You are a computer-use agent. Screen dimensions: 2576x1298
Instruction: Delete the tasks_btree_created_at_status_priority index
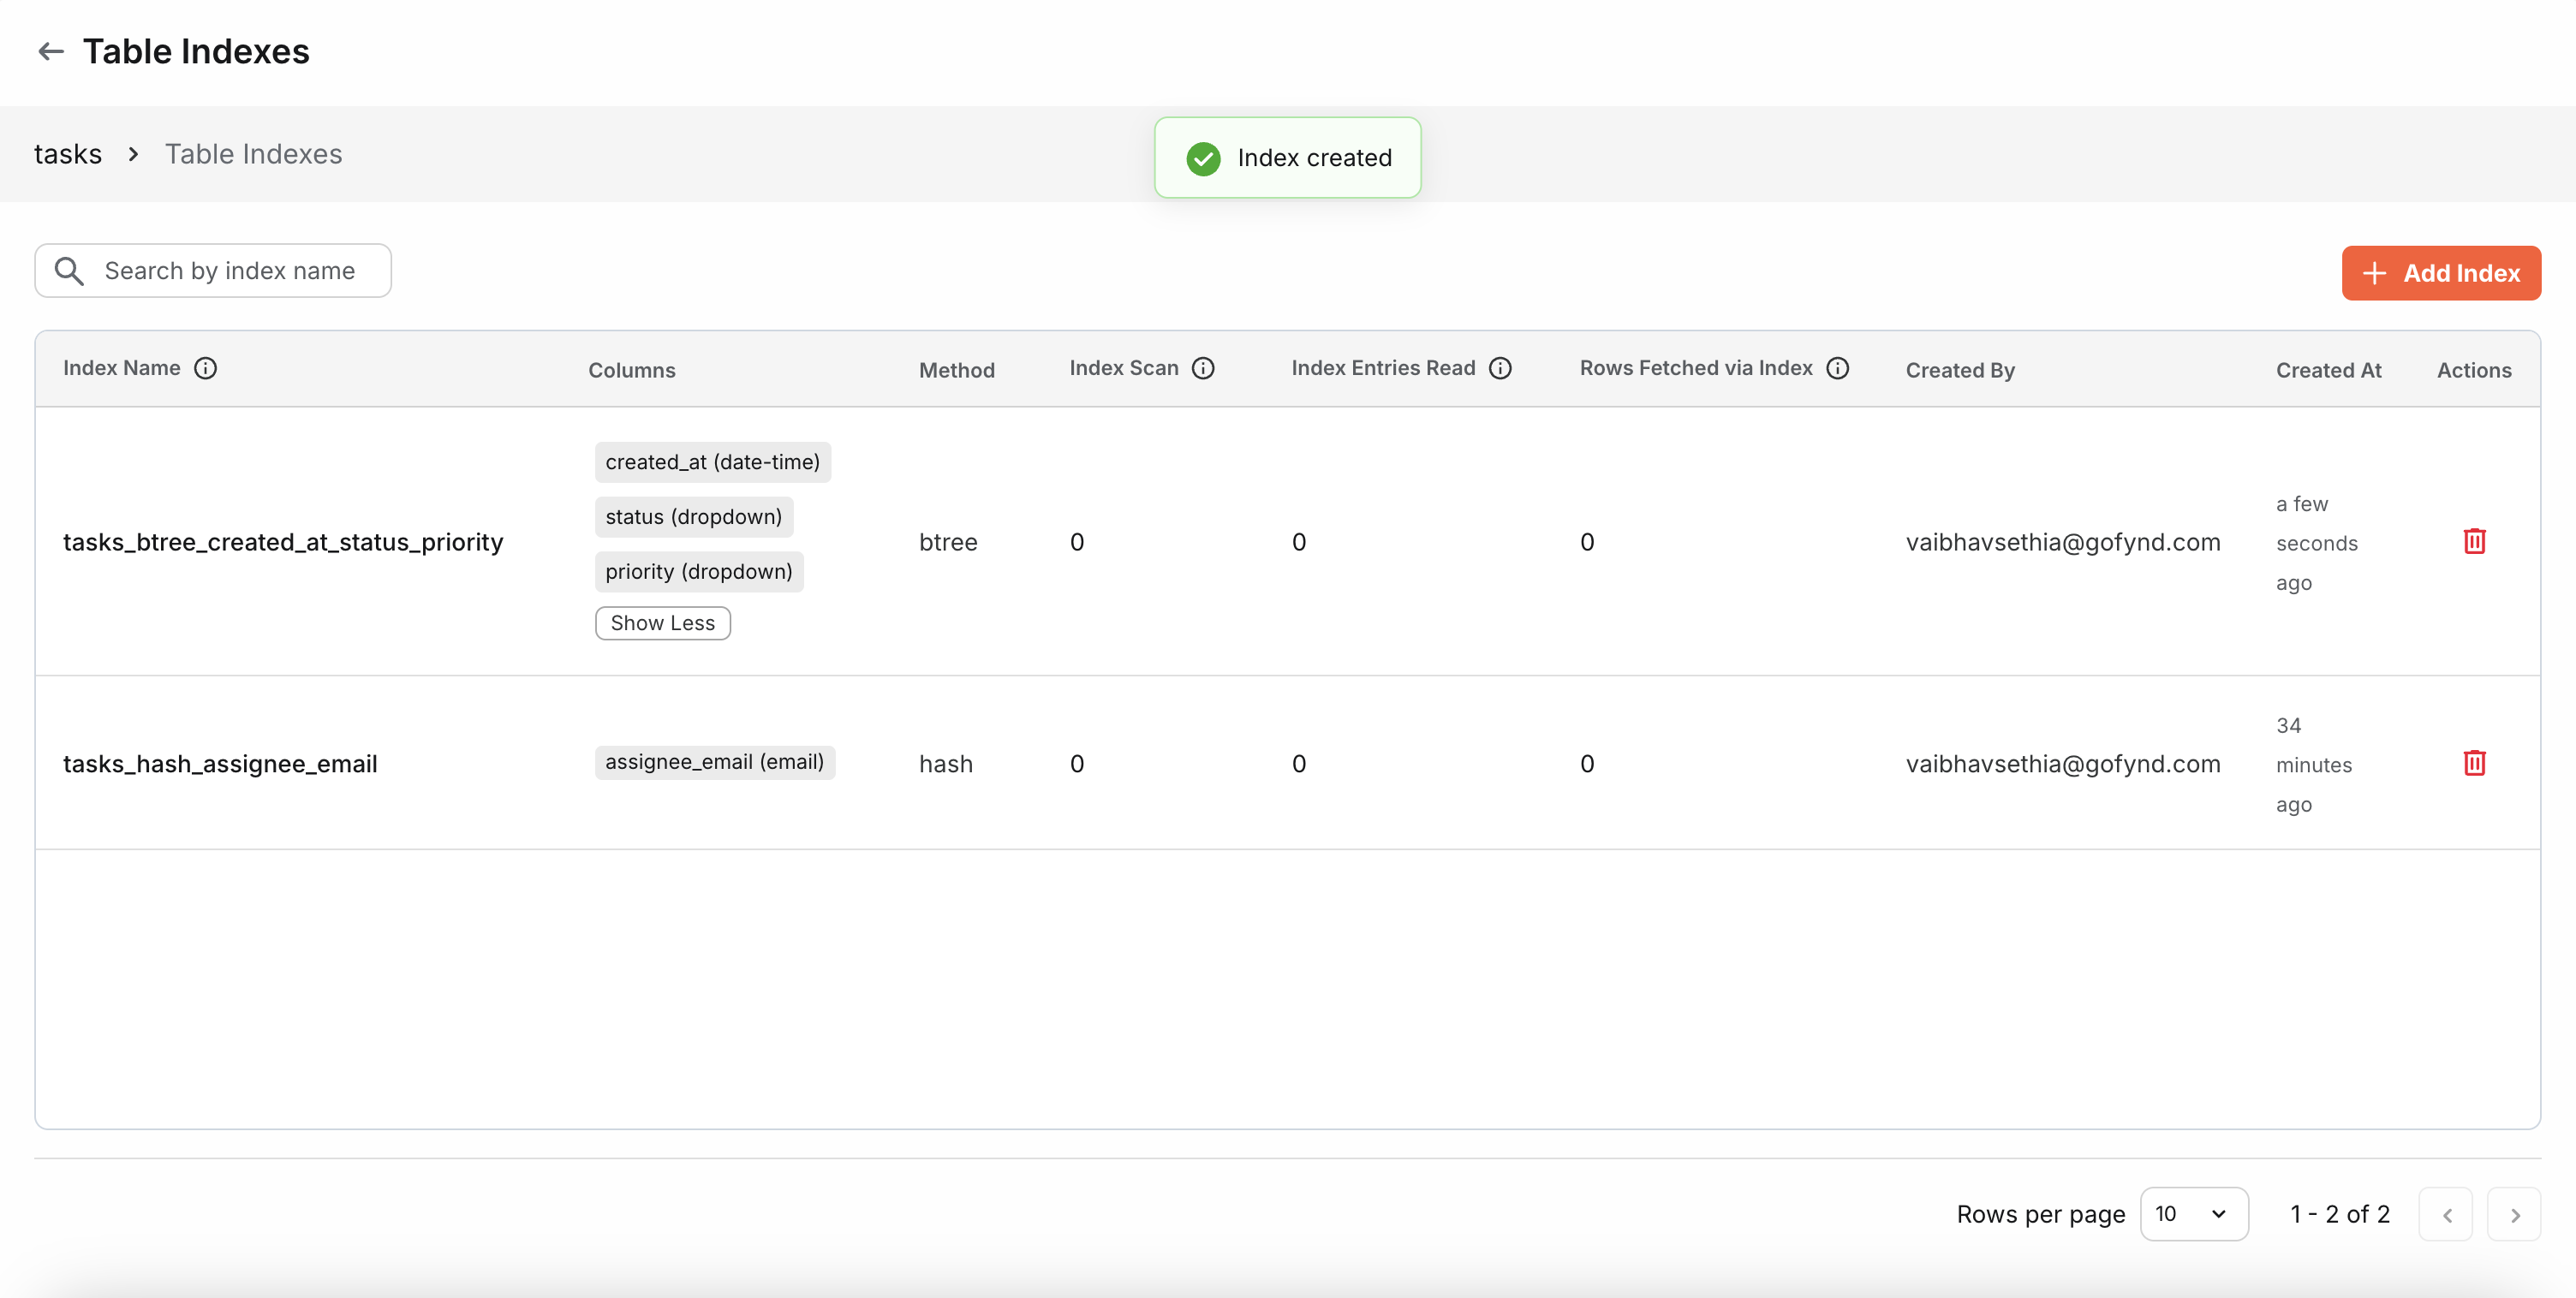click(2474, 541)
